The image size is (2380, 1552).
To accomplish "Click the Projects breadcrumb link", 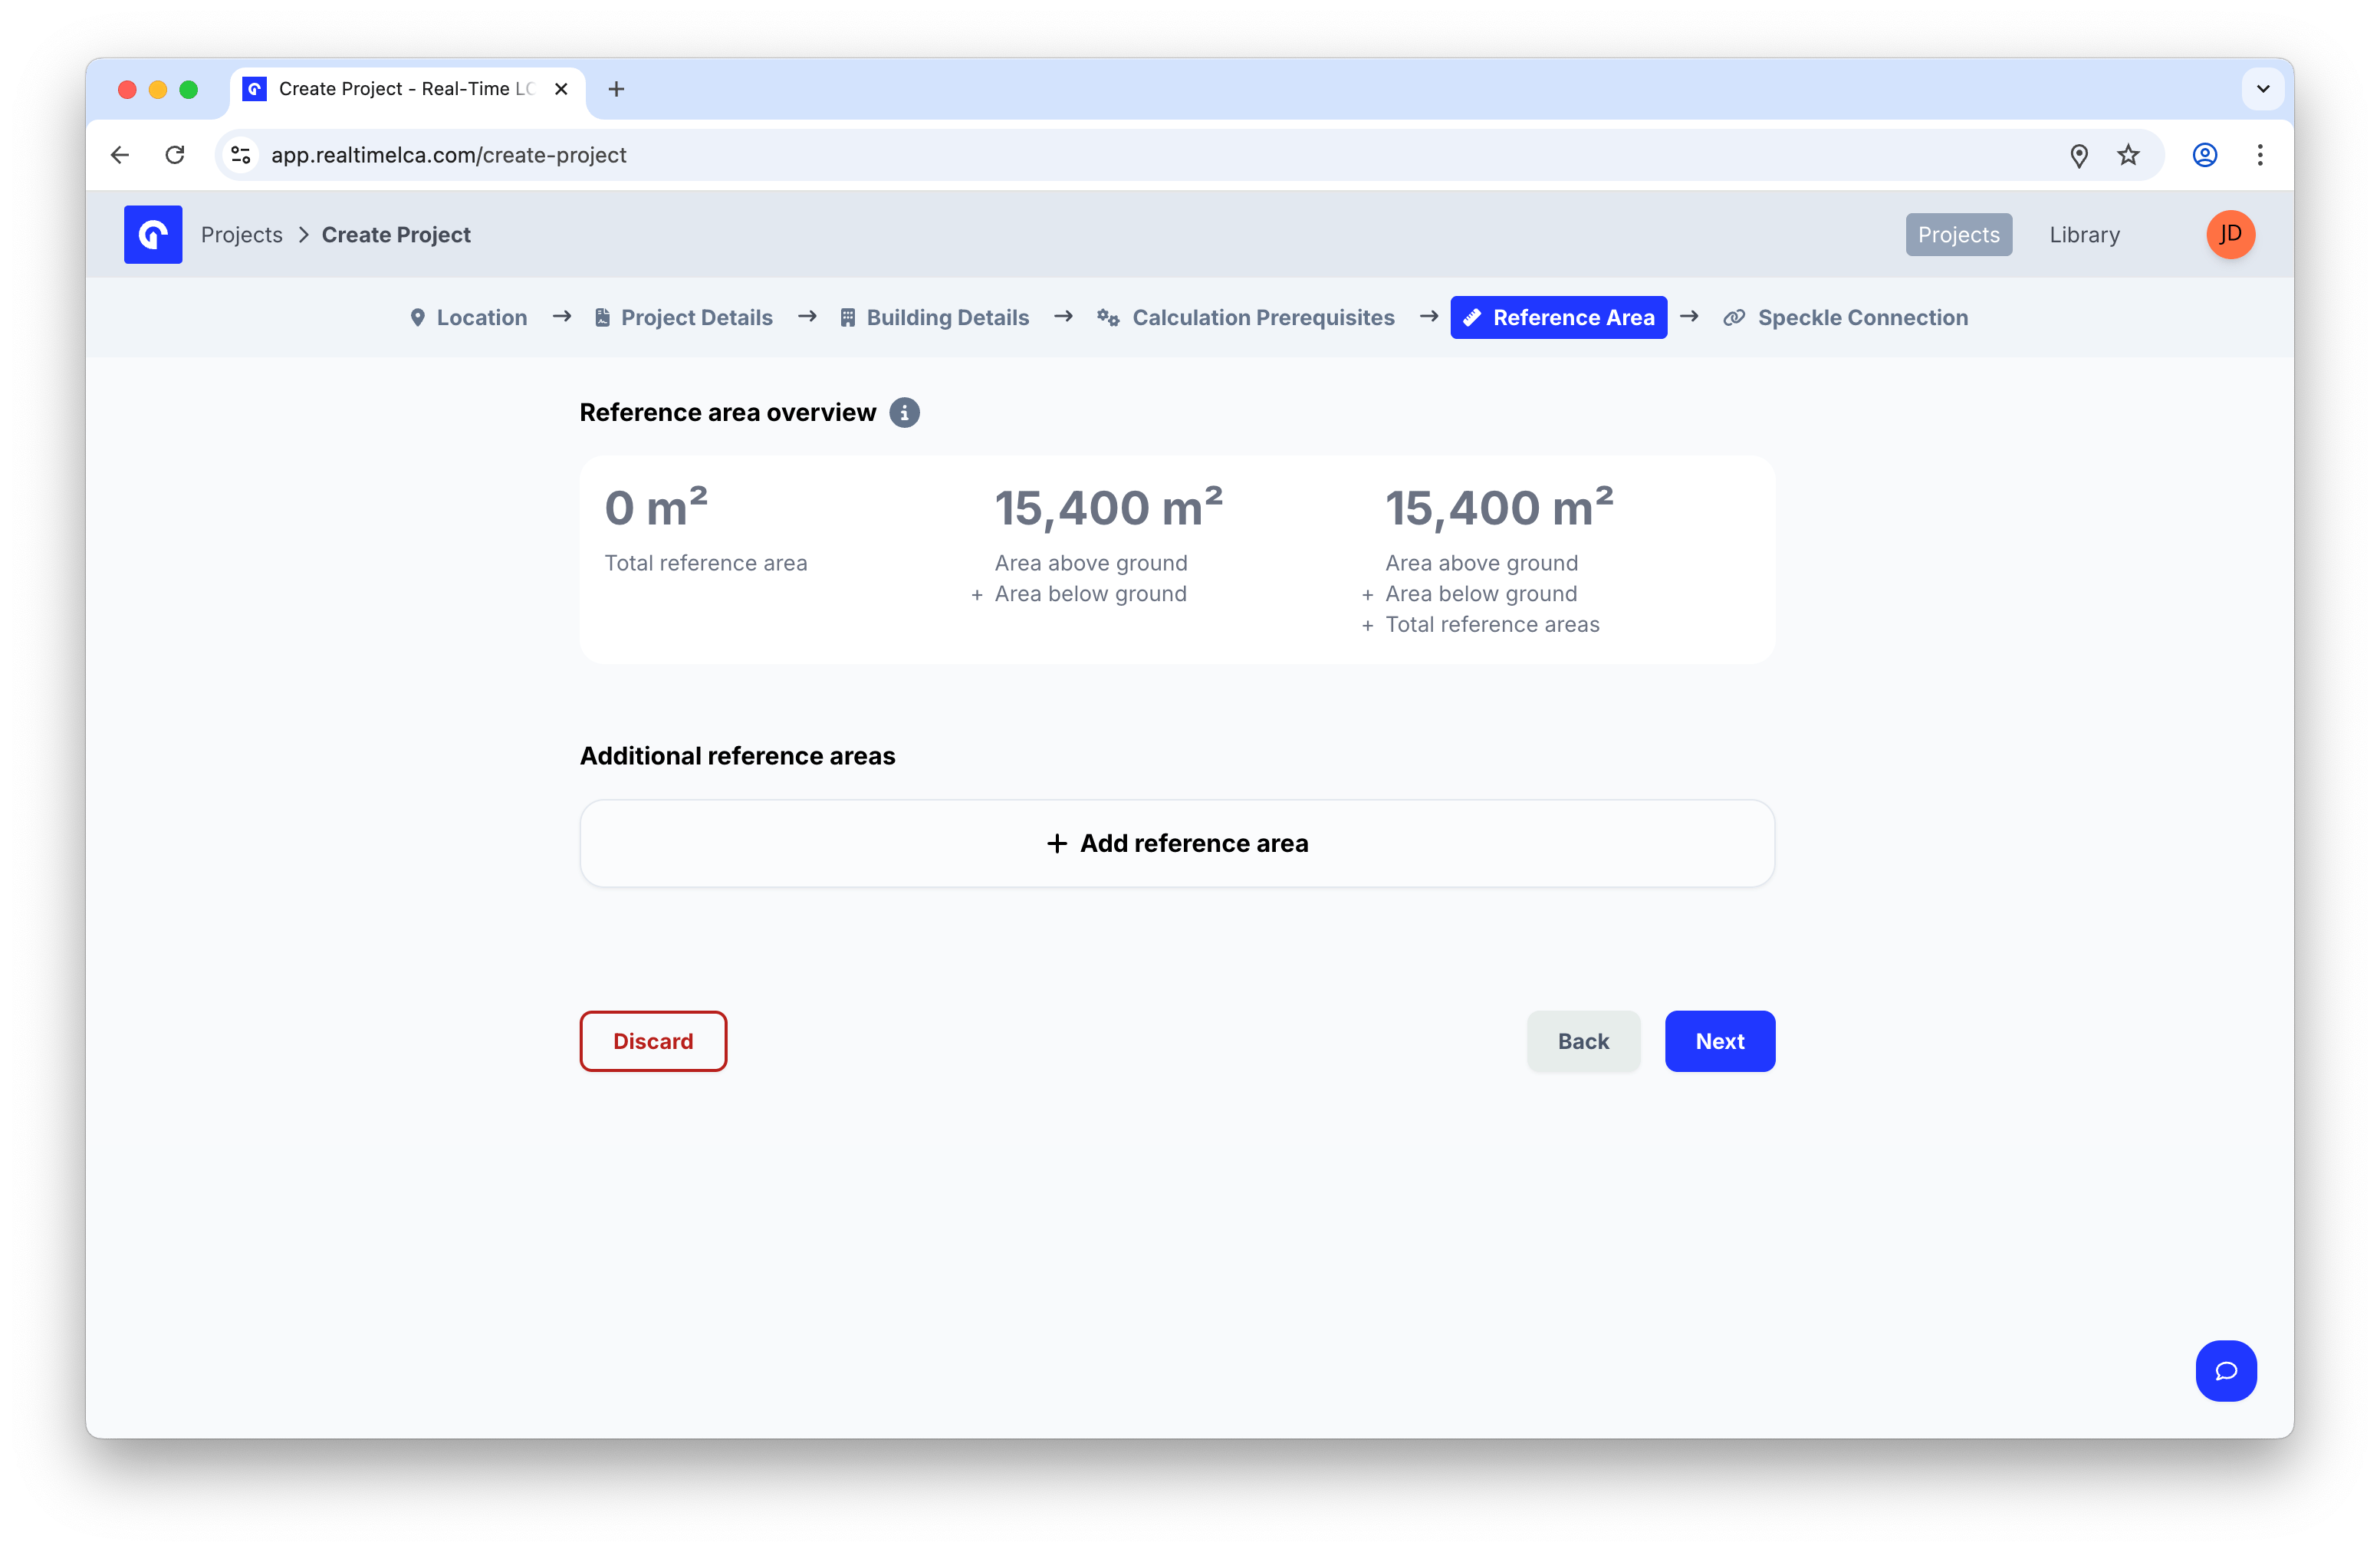I will click(x=242, y=234).
